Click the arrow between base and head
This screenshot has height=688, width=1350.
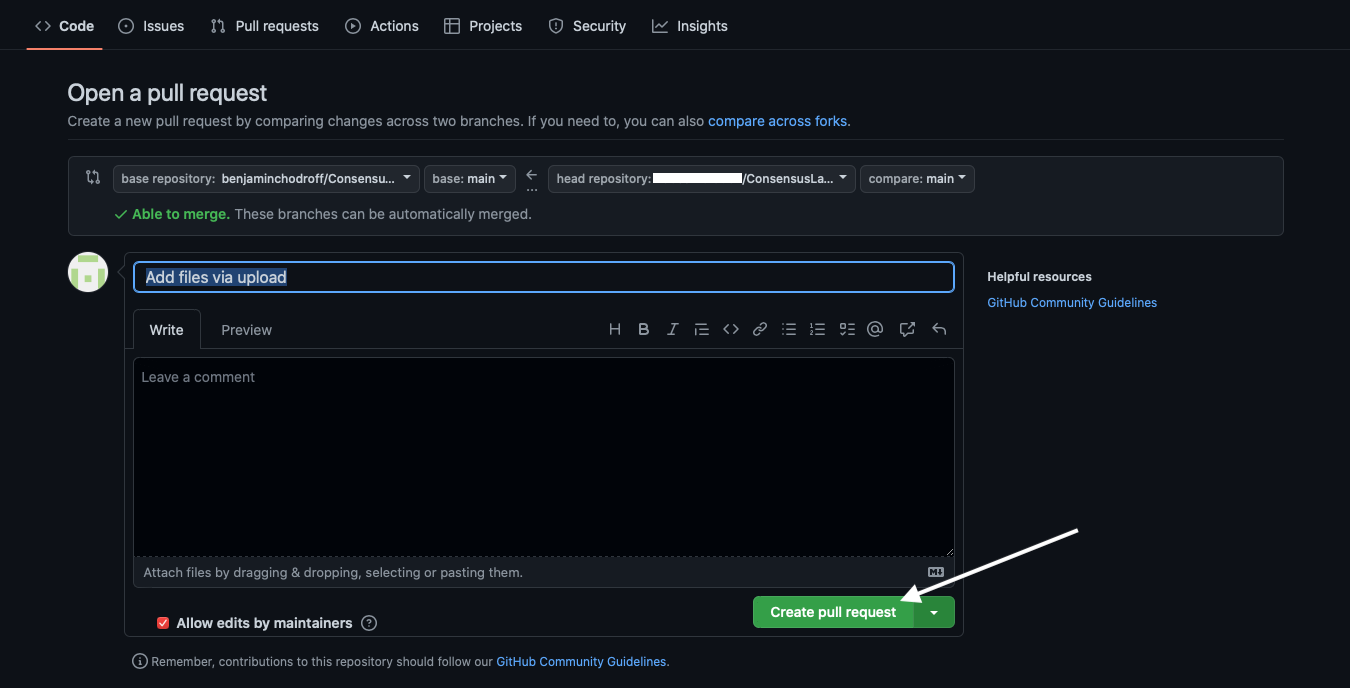click(x=532, y=175)
